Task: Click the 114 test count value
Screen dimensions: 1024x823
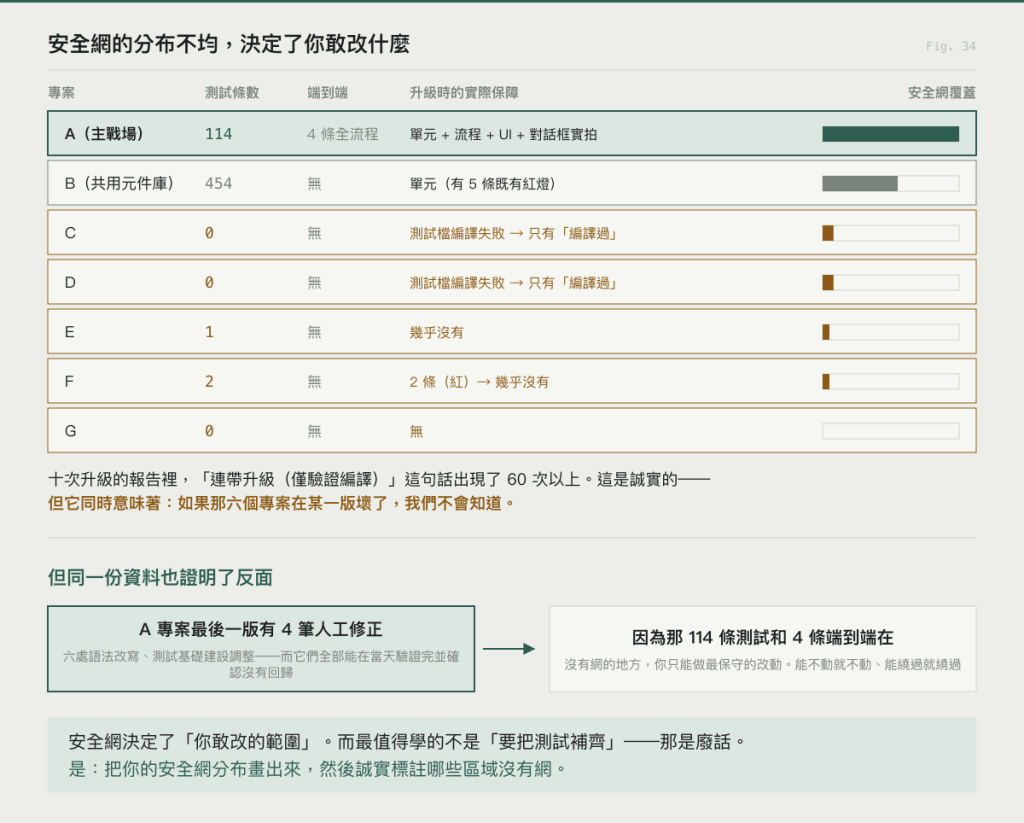Action: [218, 134]
